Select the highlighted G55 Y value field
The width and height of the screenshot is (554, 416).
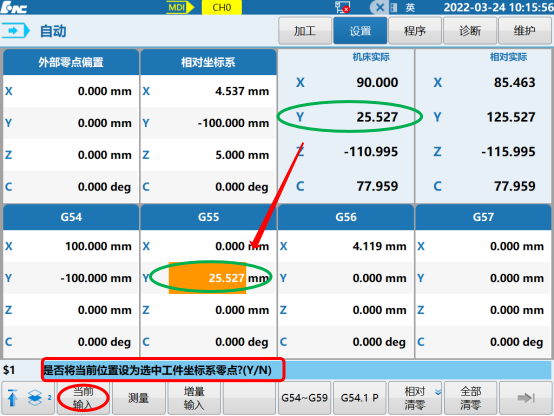pyautogui.click(x=207, y=278)
